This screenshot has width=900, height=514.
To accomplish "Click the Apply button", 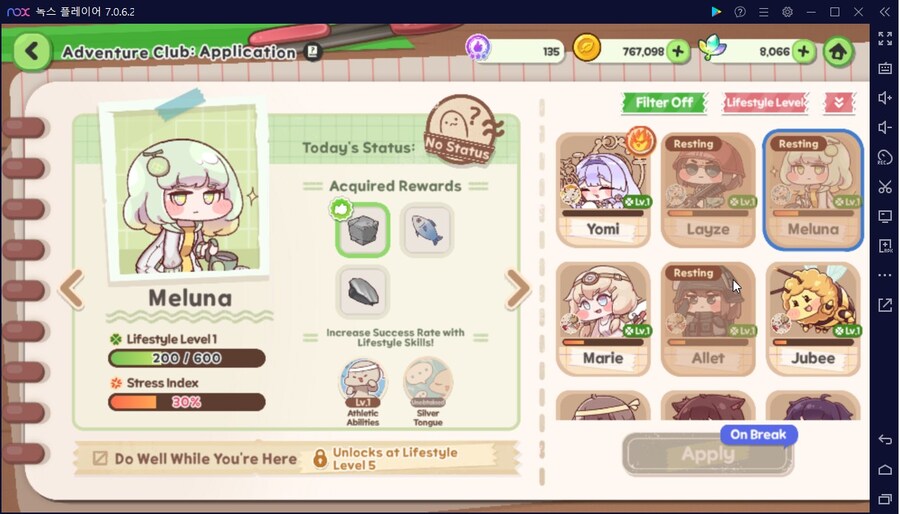I will 708,454.
